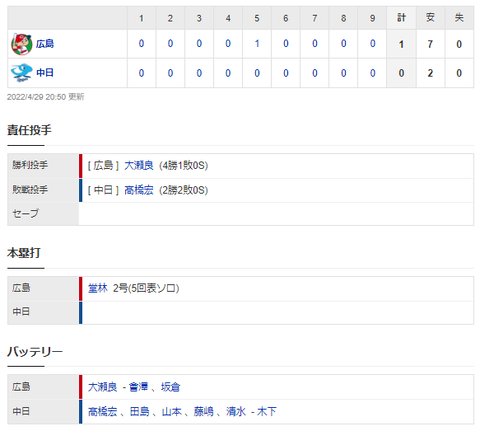Image resolution: width=480 pixels, height=431 pixels.
Task: Click the Hiroshima Carp team logo
Action: pos(22,44)
